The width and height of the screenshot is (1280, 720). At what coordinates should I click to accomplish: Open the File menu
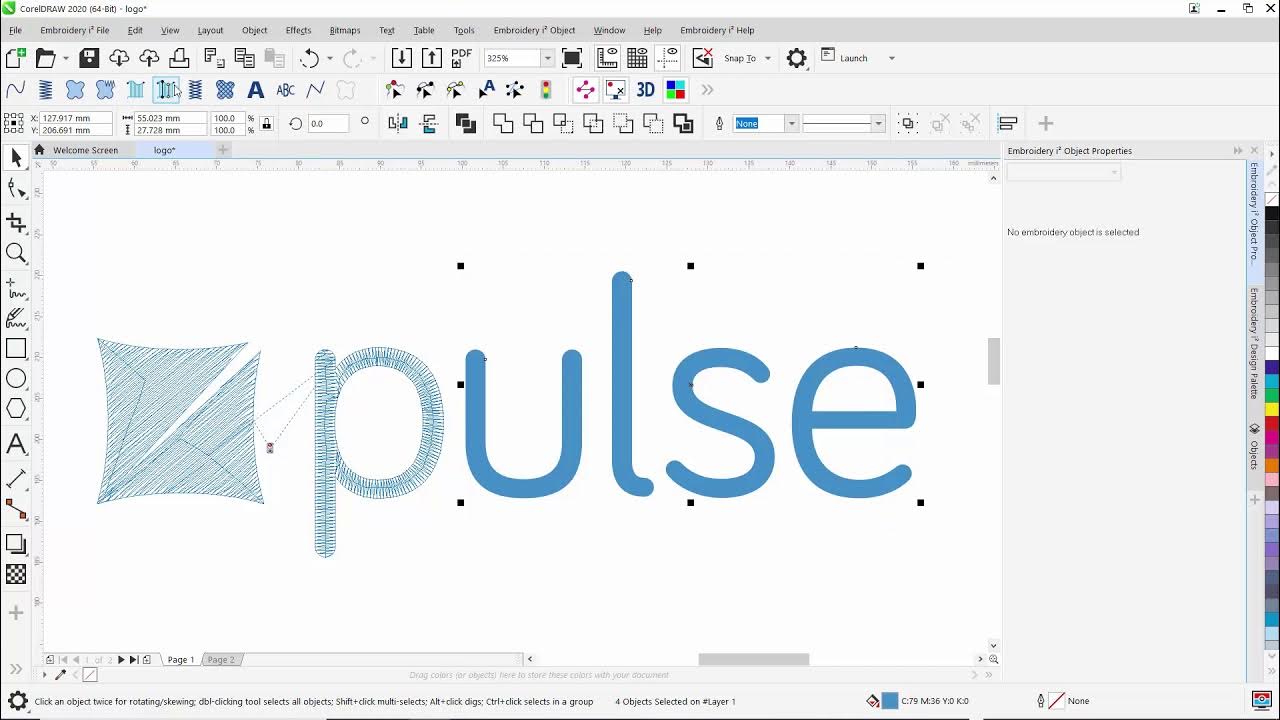pos(15,30)
